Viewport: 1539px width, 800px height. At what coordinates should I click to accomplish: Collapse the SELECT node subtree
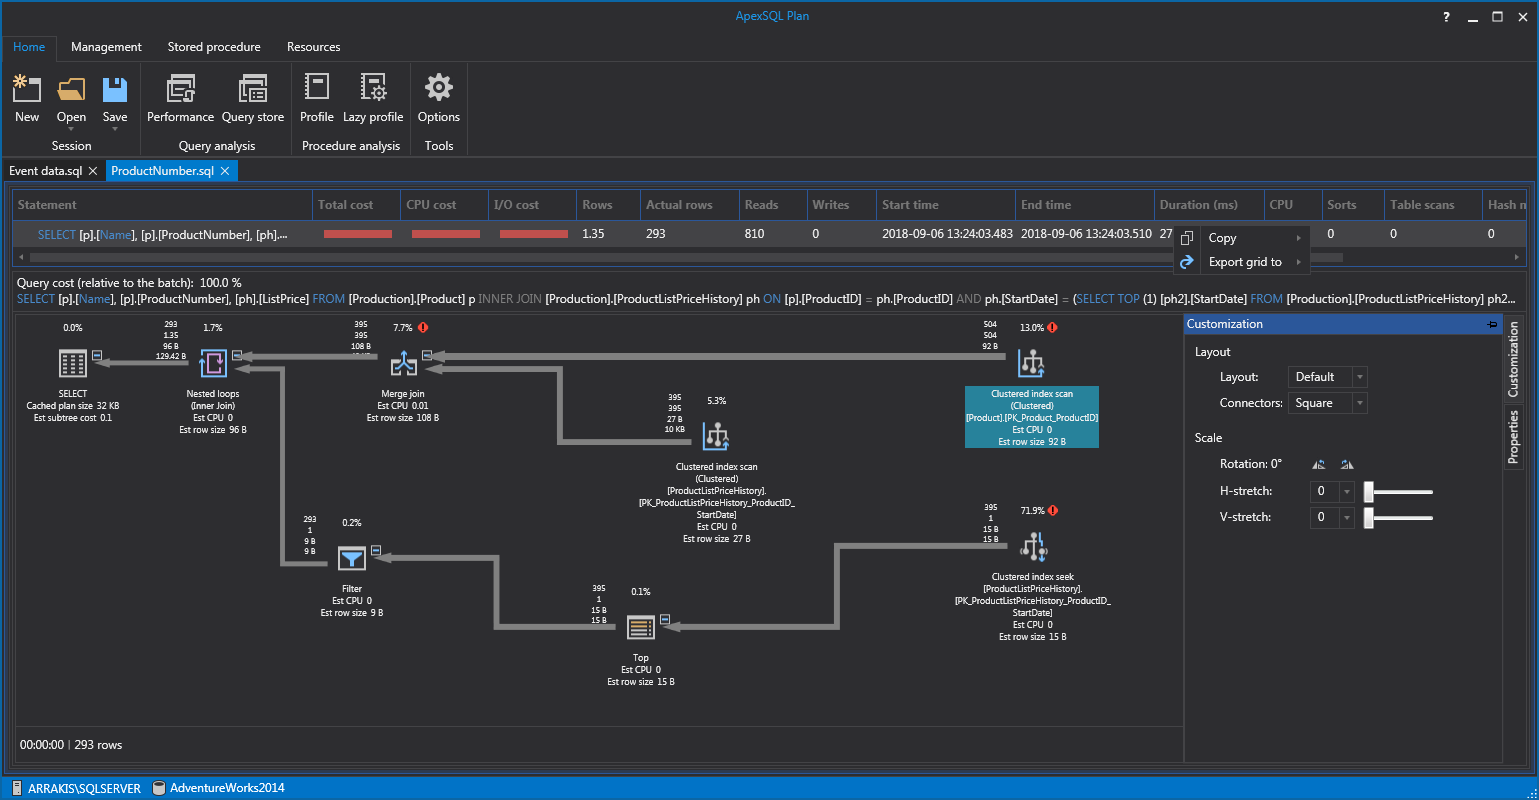97,355
